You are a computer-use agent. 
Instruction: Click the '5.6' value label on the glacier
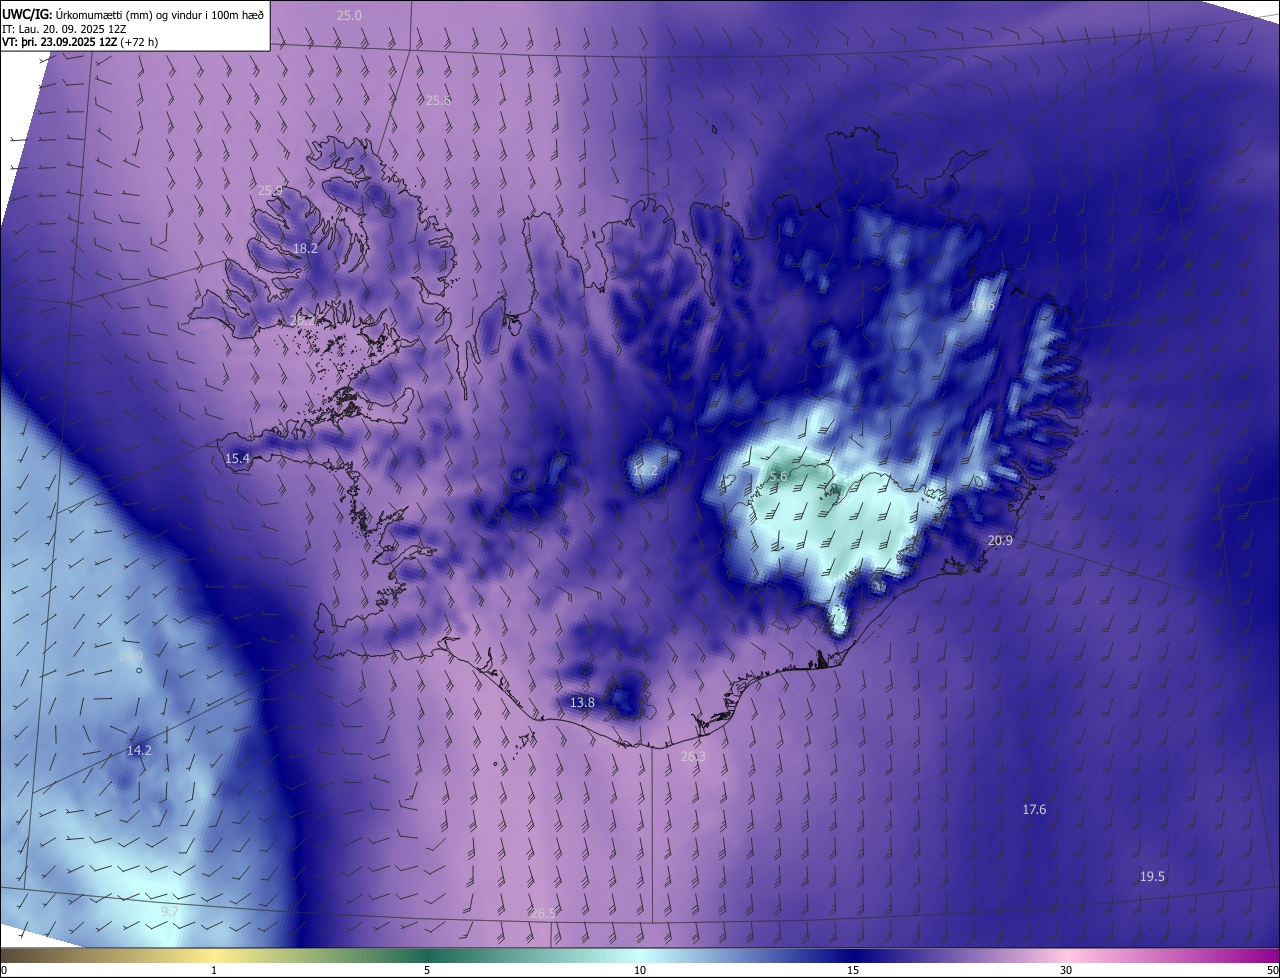pyautogui.click(x=778, y=477)
